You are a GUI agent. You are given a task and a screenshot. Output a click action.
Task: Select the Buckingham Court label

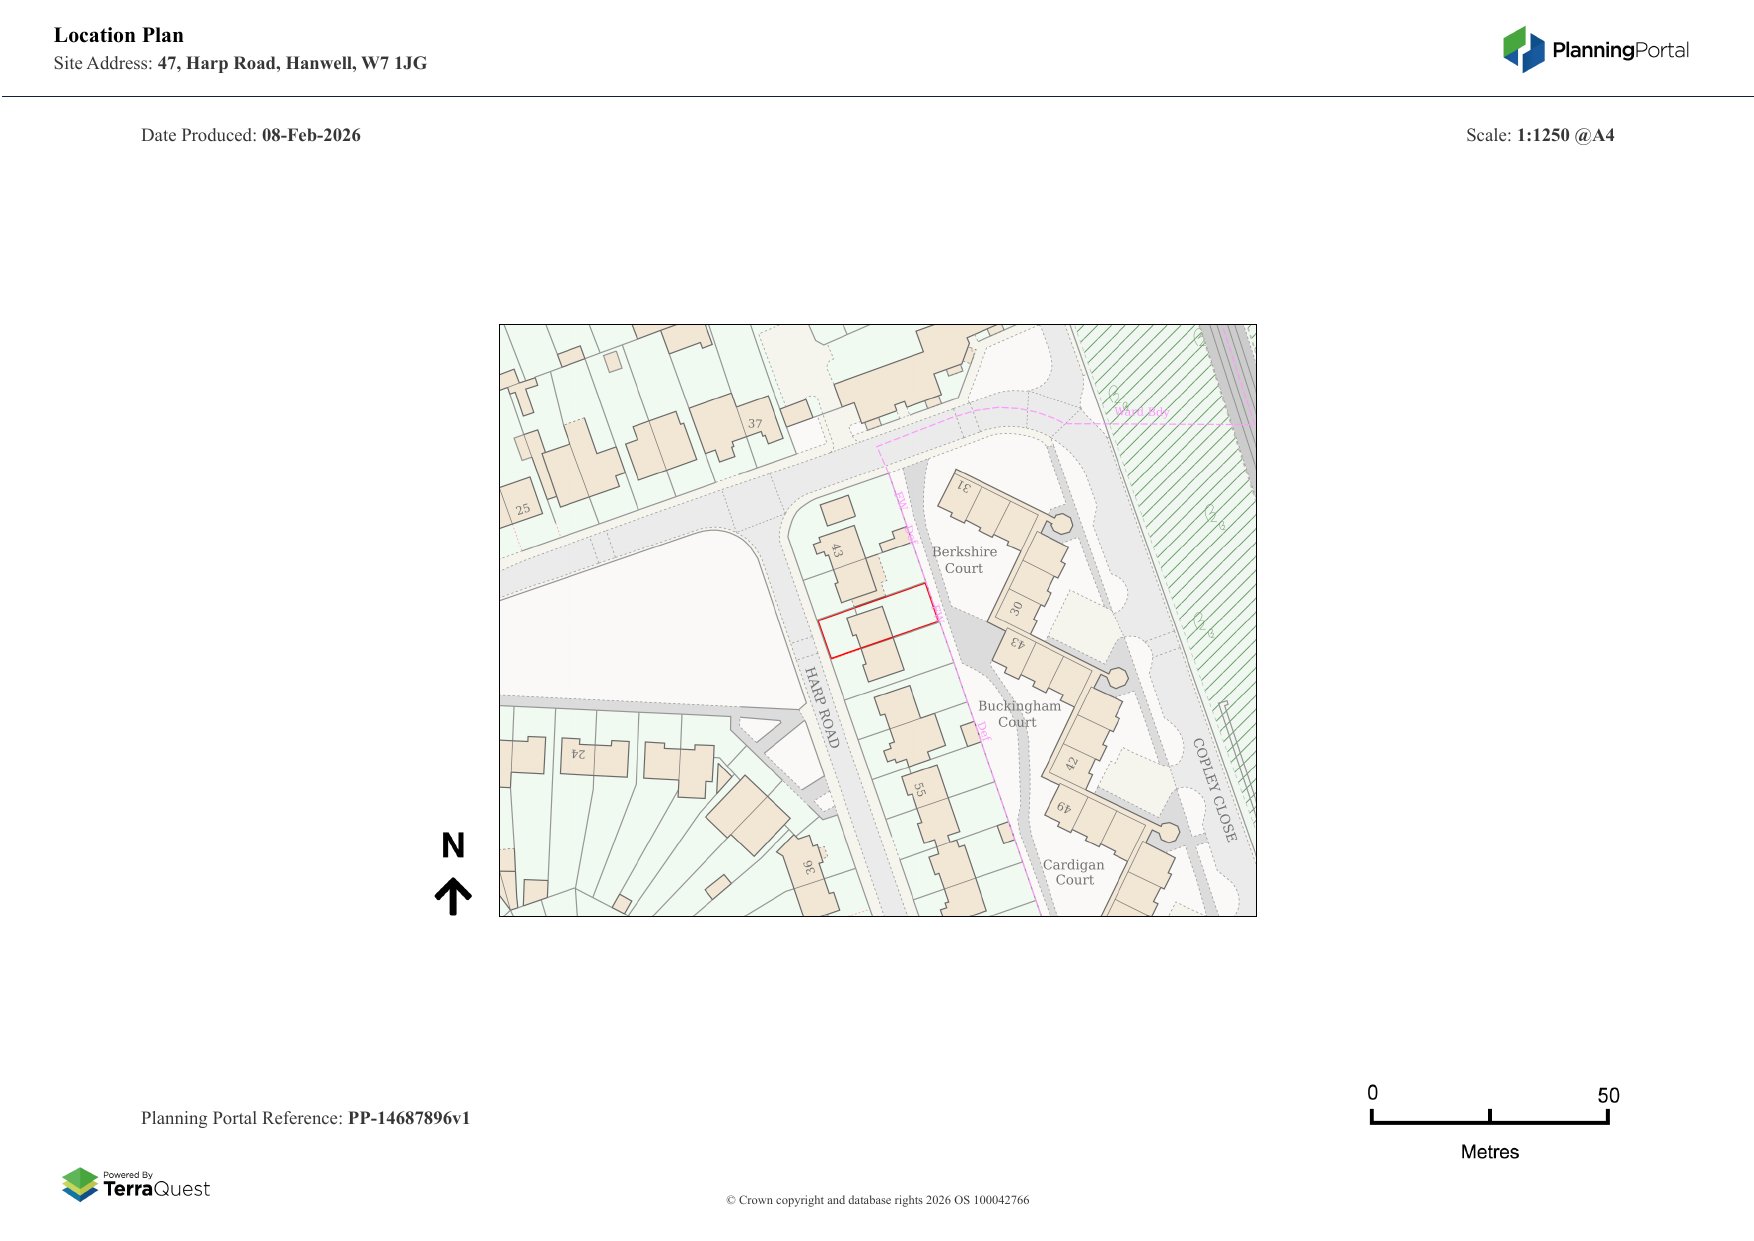(x=1018, y=714)
